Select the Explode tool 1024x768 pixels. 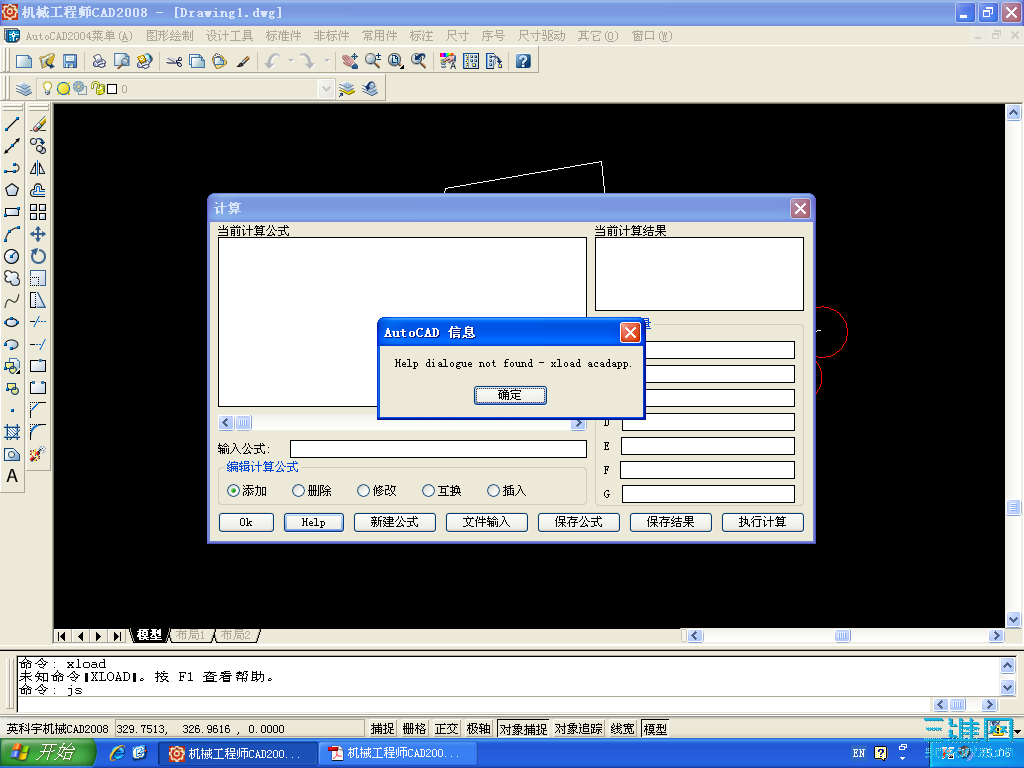click(x=38, y=454)
